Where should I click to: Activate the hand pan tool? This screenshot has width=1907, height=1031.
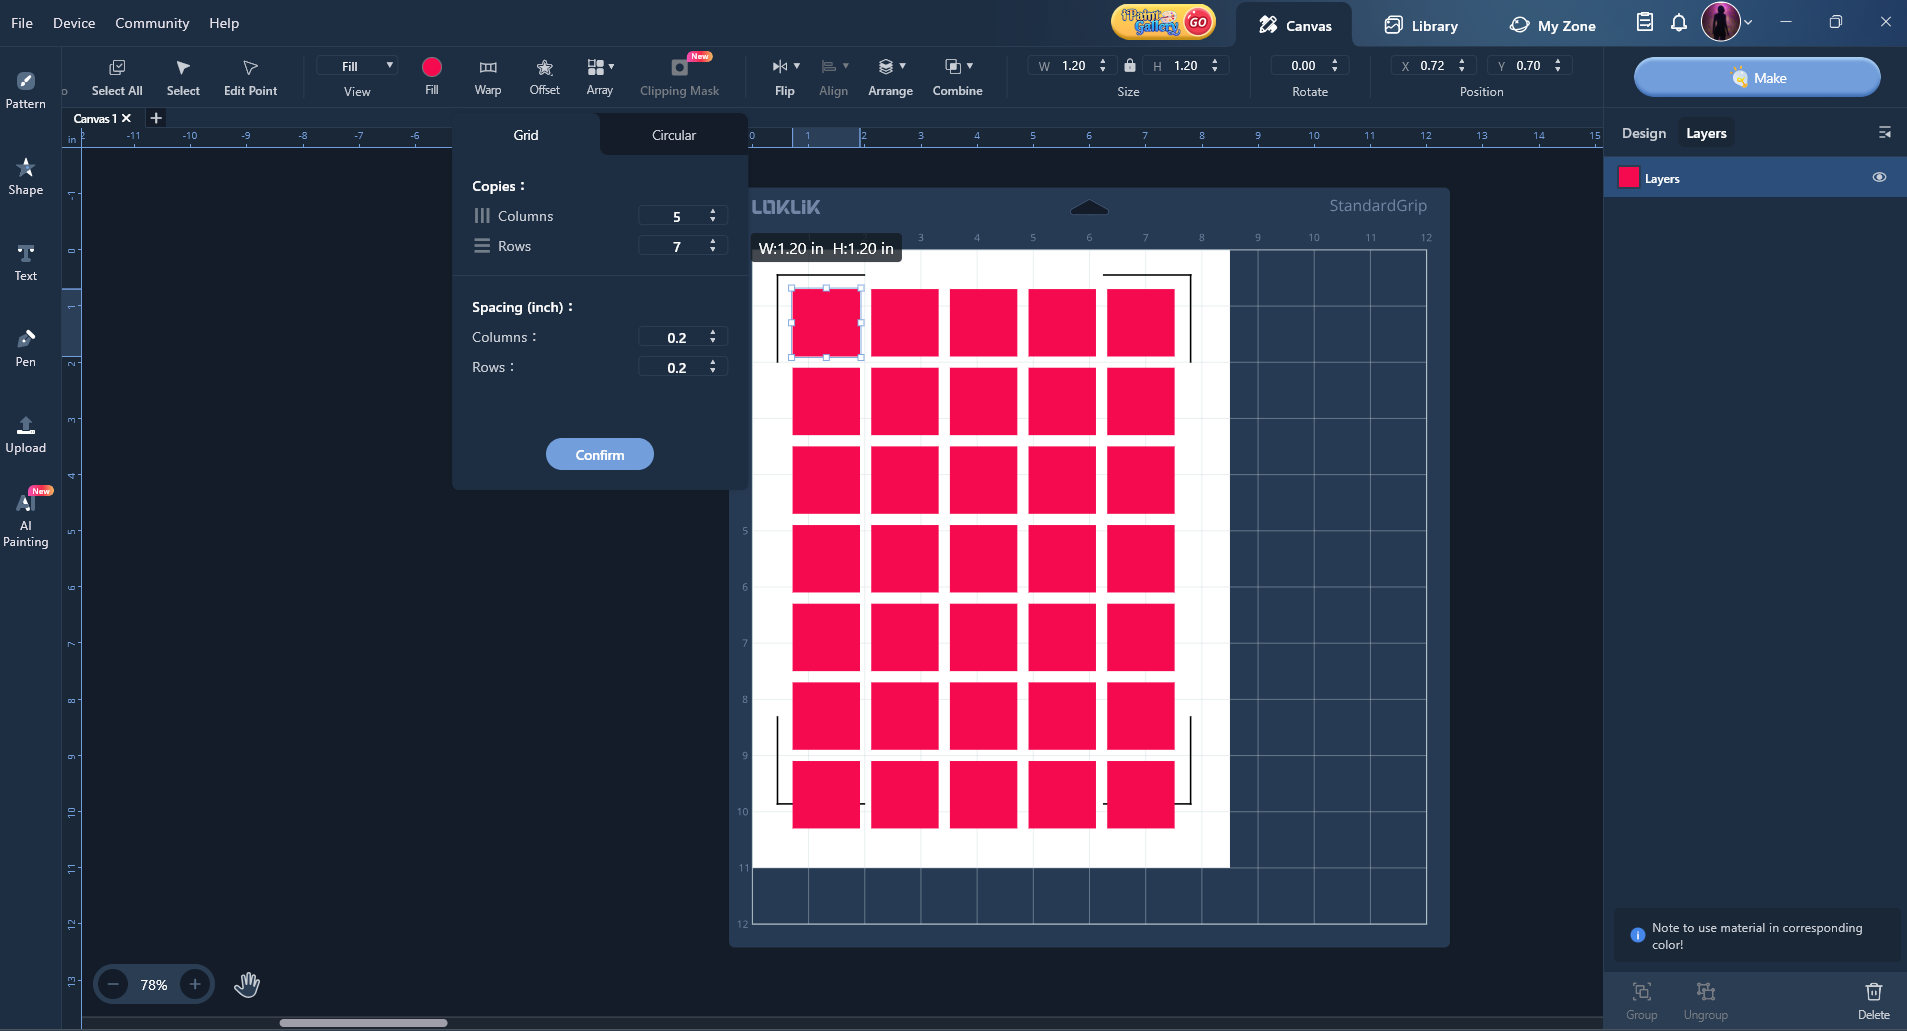(246, 985)
